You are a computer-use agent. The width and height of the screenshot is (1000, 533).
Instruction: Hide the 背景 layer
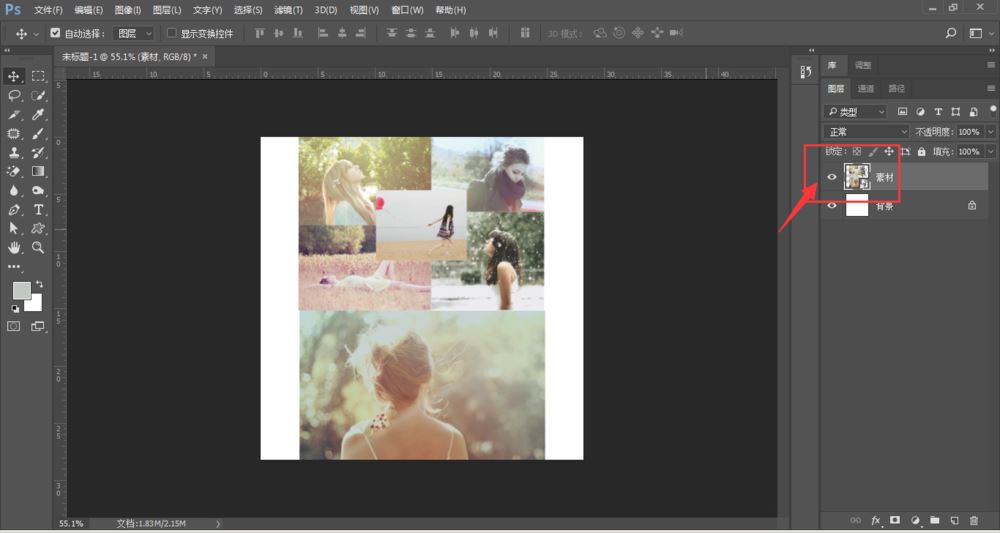832,206
